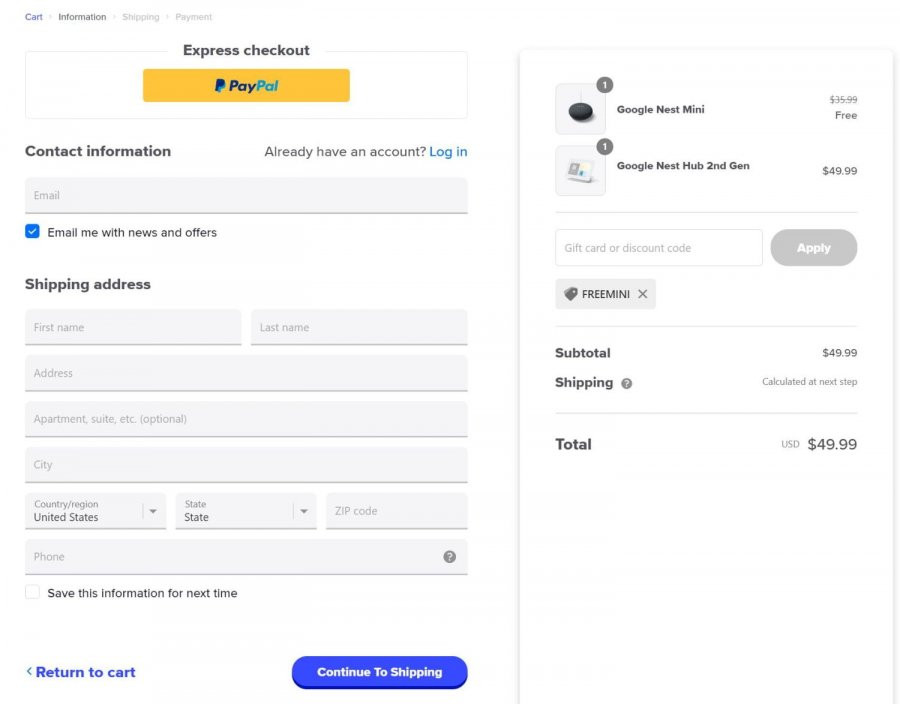Open the State dropdown
Image resolution: width=900 pixels, height=704 pixels.
click(246, 511)
